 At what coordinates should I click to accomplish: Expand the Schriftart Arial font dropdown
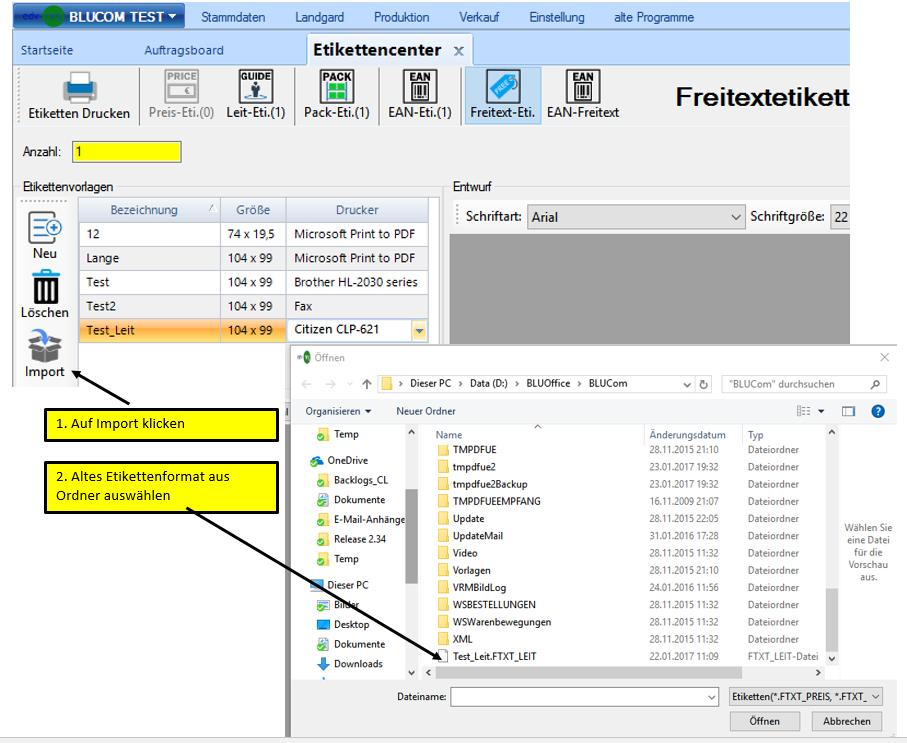734,217
